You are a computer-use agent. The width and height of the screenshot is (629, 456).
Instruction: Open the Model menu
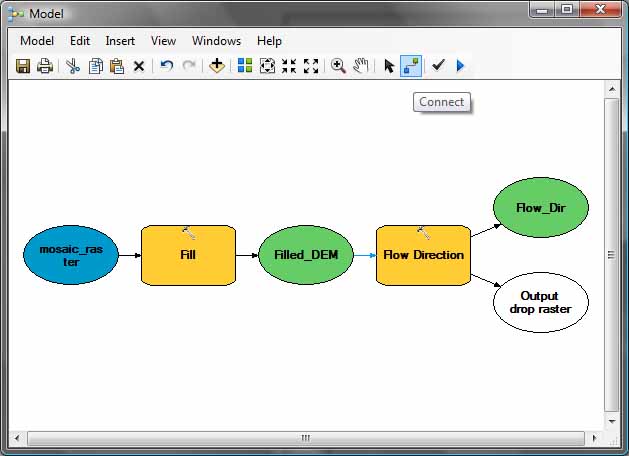tap(37, 41)
